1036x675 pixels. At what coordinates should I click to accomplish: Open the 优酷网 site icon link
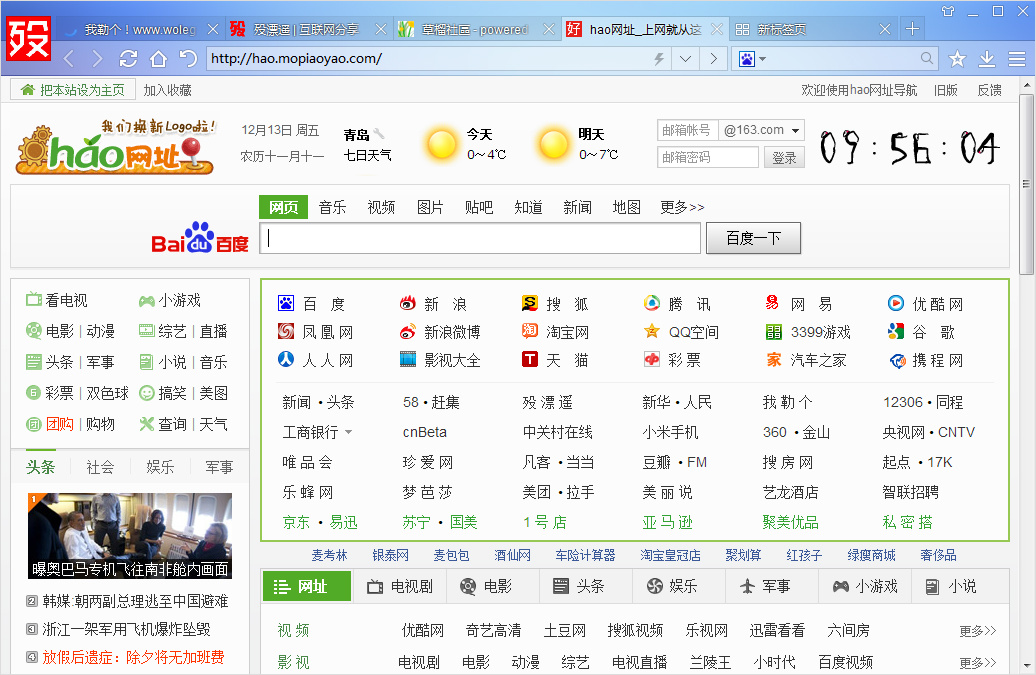coord(895,303)
